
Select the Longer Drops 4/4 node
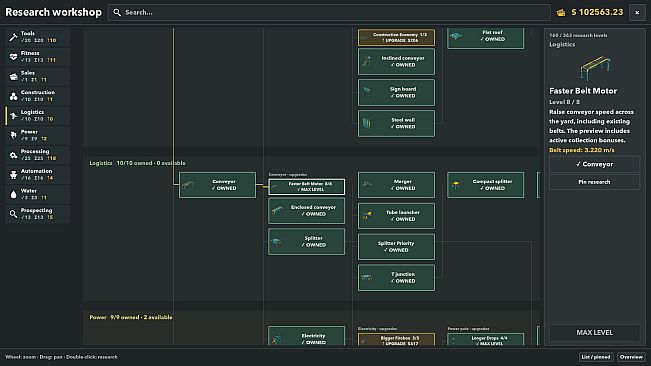coord(485,340)
